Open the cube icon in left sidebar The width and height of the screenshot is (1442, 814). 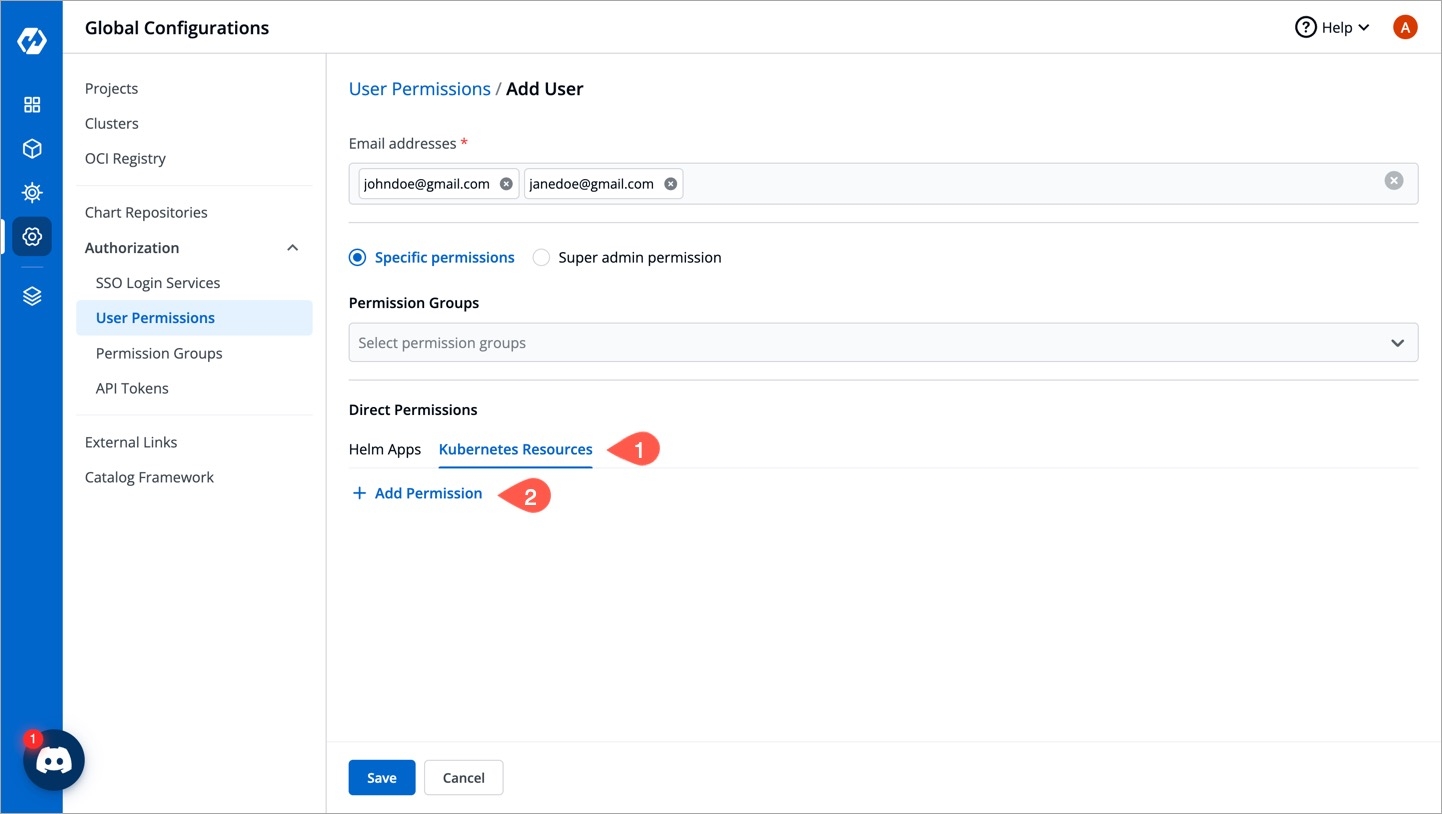[x=32, y=149]
